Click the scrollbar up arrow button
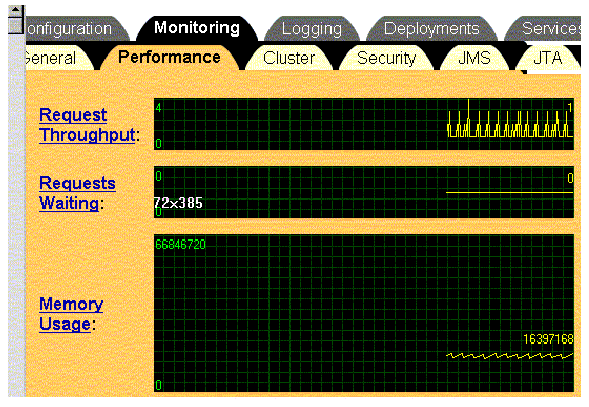The image size is (589, 407). coord(16,12)
